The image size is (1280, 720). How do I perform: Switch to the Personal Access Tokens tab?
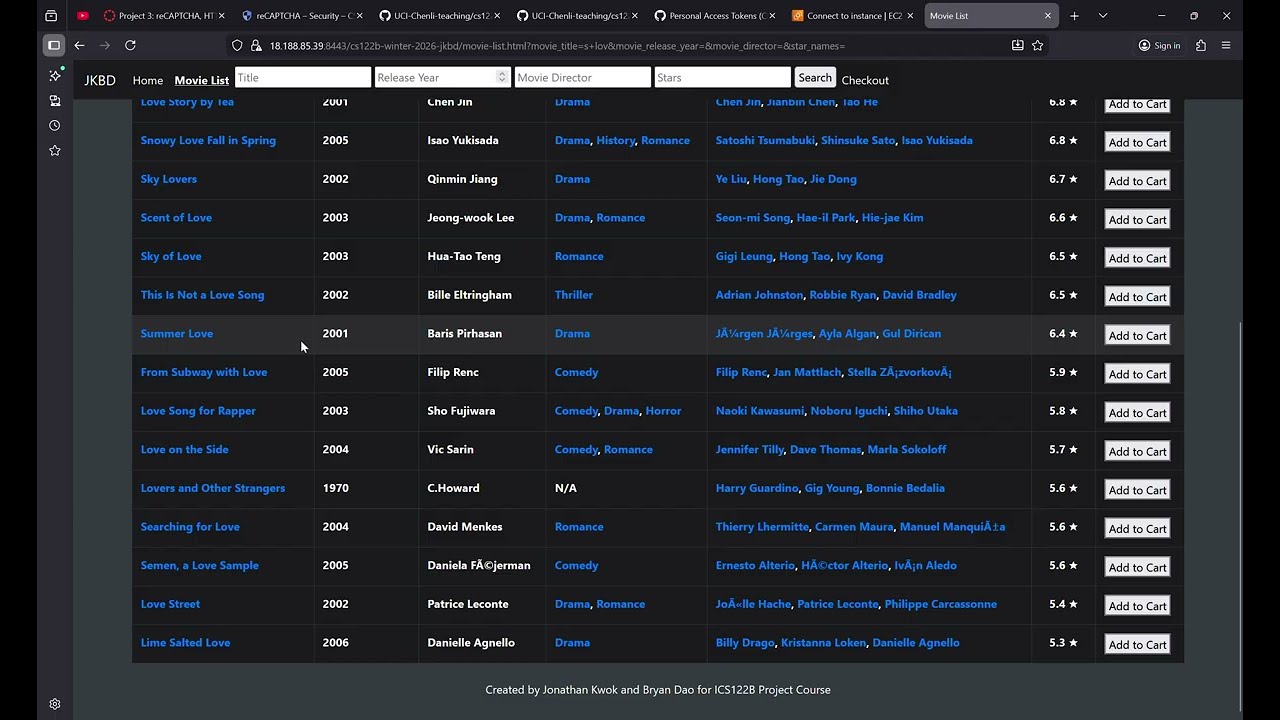tap(715, 16)
